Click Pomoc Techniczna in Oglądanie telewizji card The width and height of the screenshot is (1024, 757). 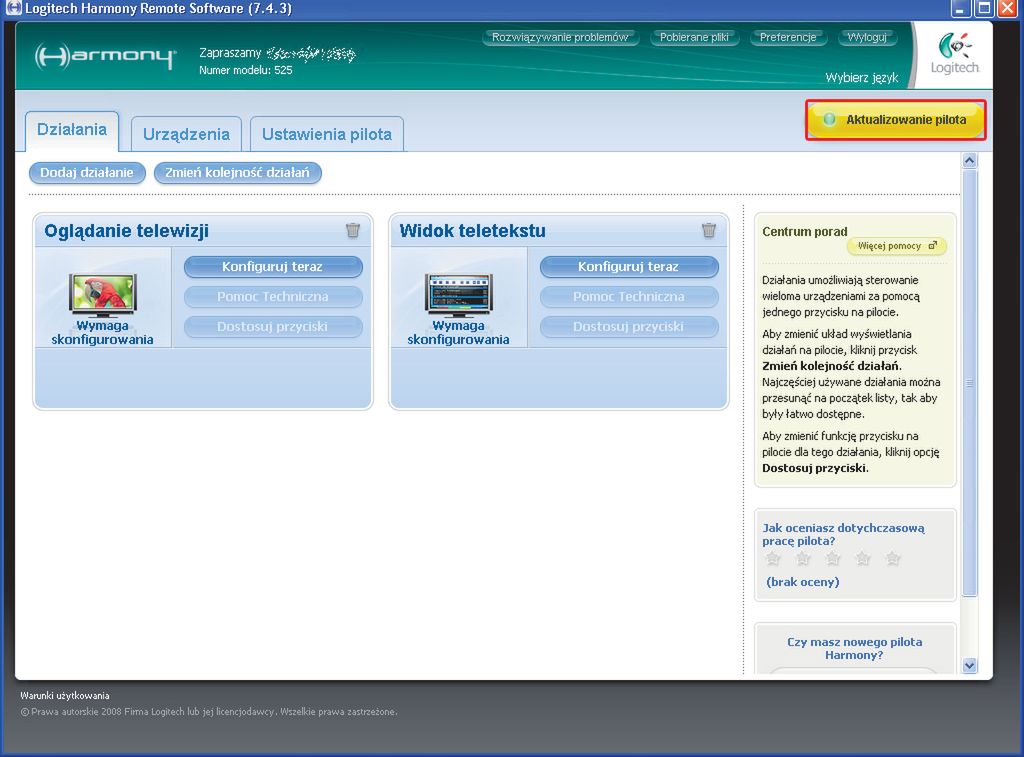273,297
